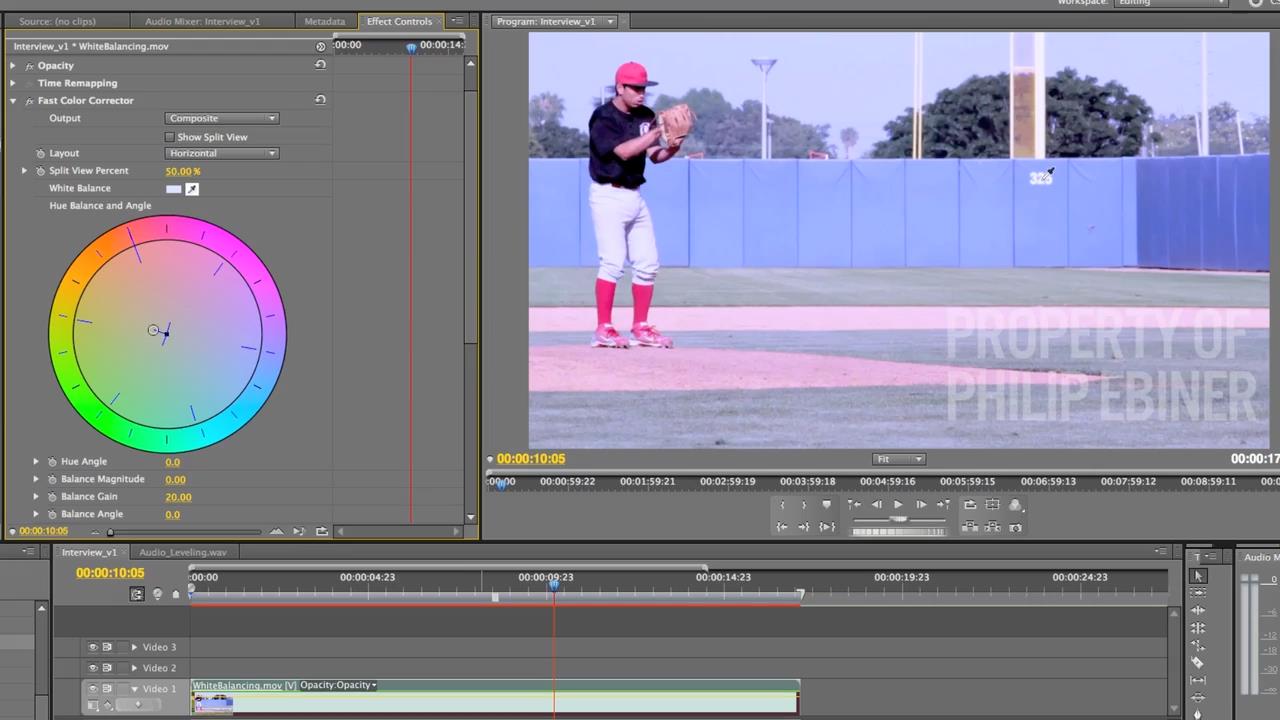
Task: Open the Fit zoom dropdown in Program monitor
Action: tap(898, 459)
